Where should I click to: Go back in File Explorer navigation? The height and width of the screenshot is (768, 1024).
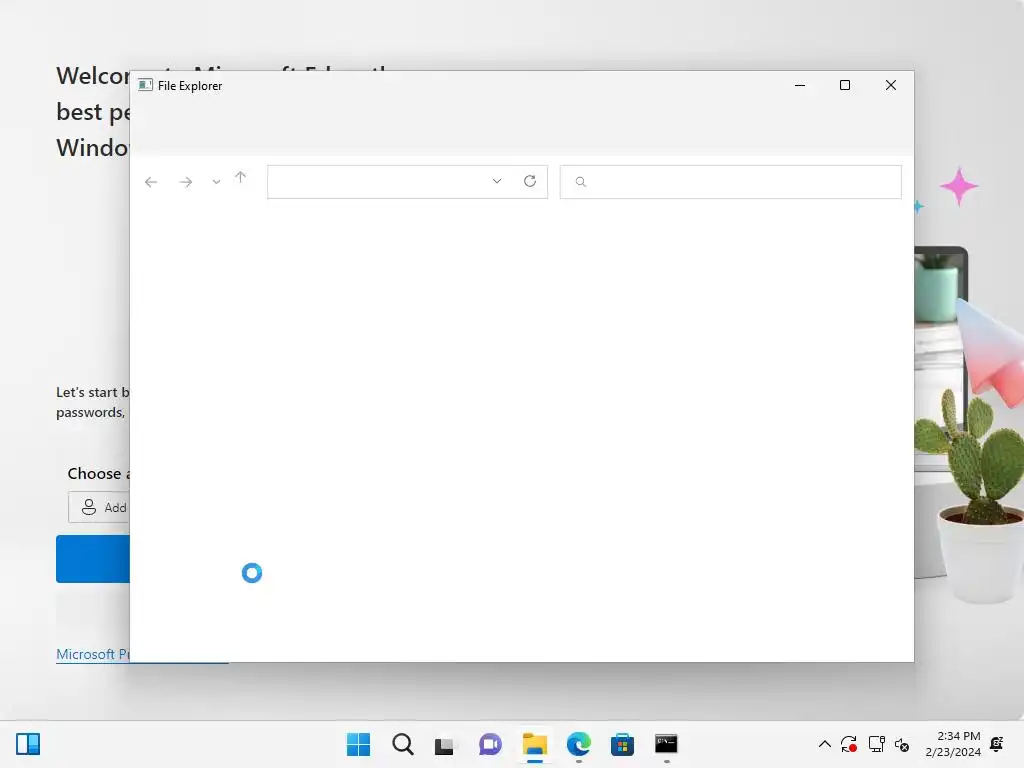(x=151, y=182)
